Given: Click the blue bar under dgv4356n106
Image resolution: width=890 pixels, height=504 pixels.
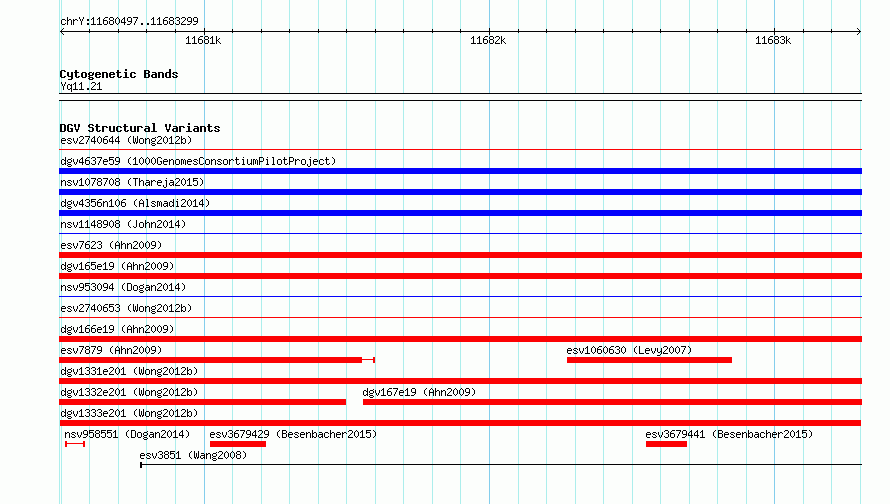Looking at the screenshot, I should point(460,213).
